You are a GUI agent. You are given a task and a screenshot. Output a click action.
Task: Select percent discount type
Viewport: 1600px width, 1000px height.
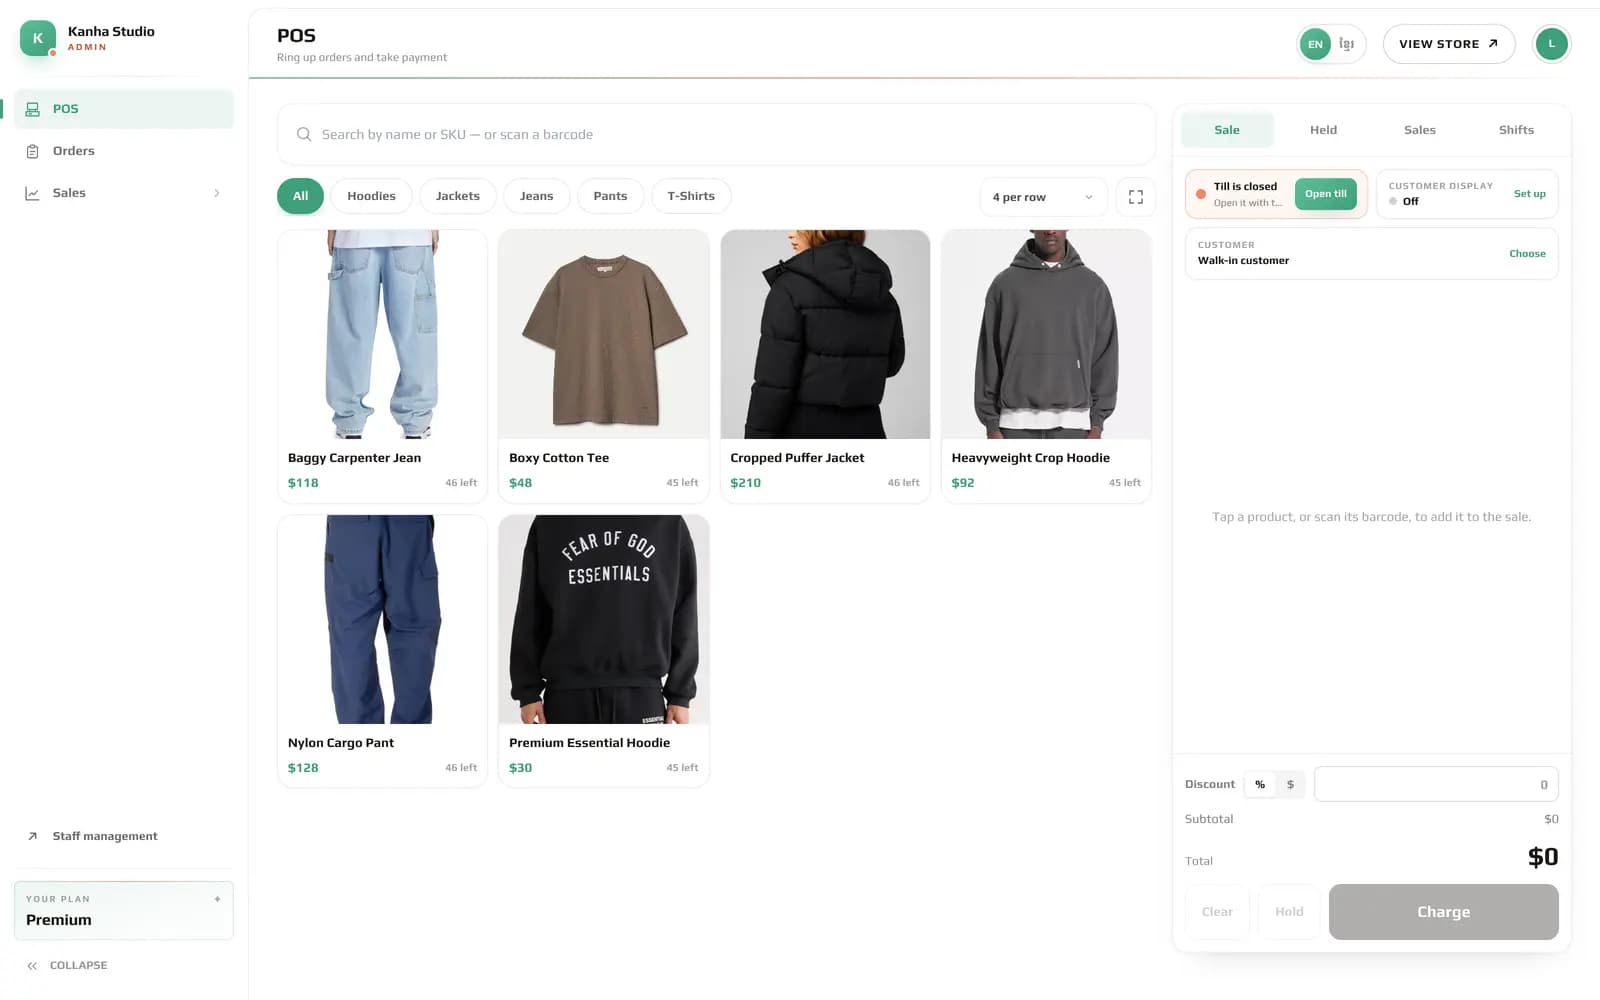coord(1260,784)
